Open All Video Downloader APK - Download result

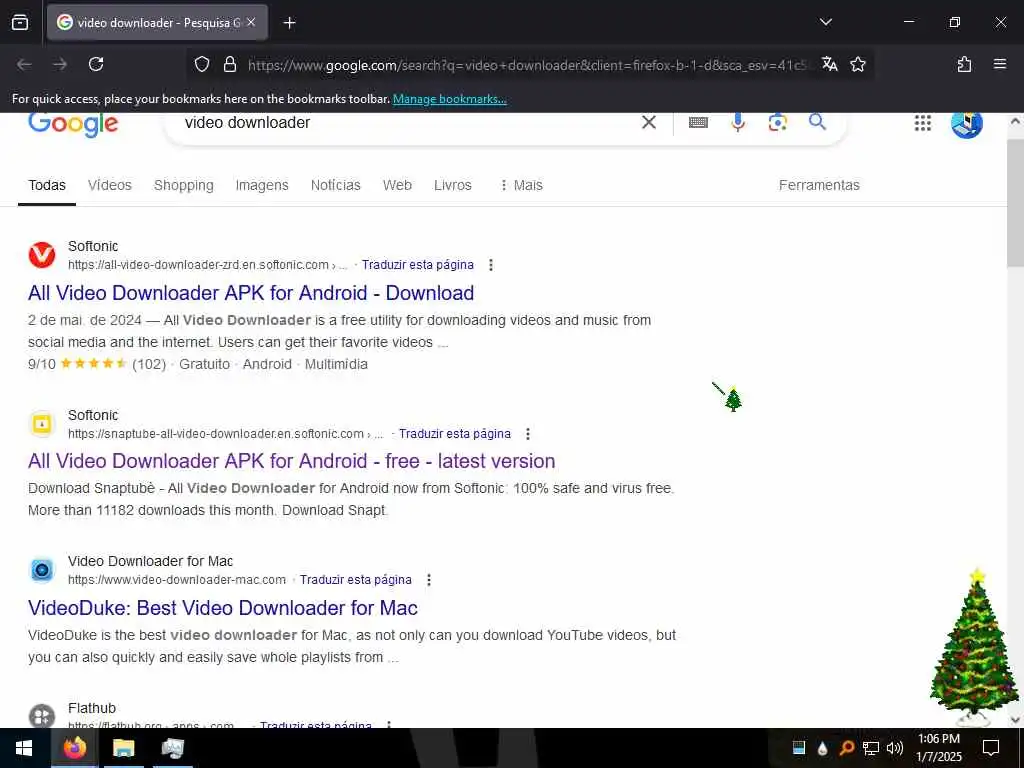pyautogui.click(x=251, y=293)
